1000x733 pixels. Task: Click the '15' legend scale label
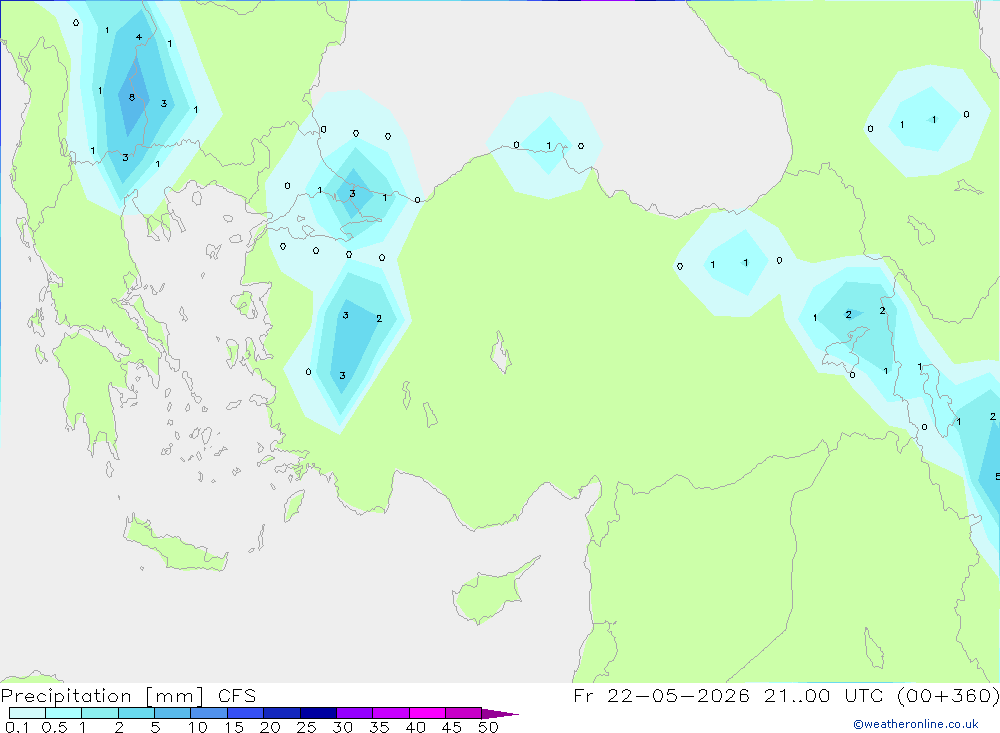click(x=234, y=727)
